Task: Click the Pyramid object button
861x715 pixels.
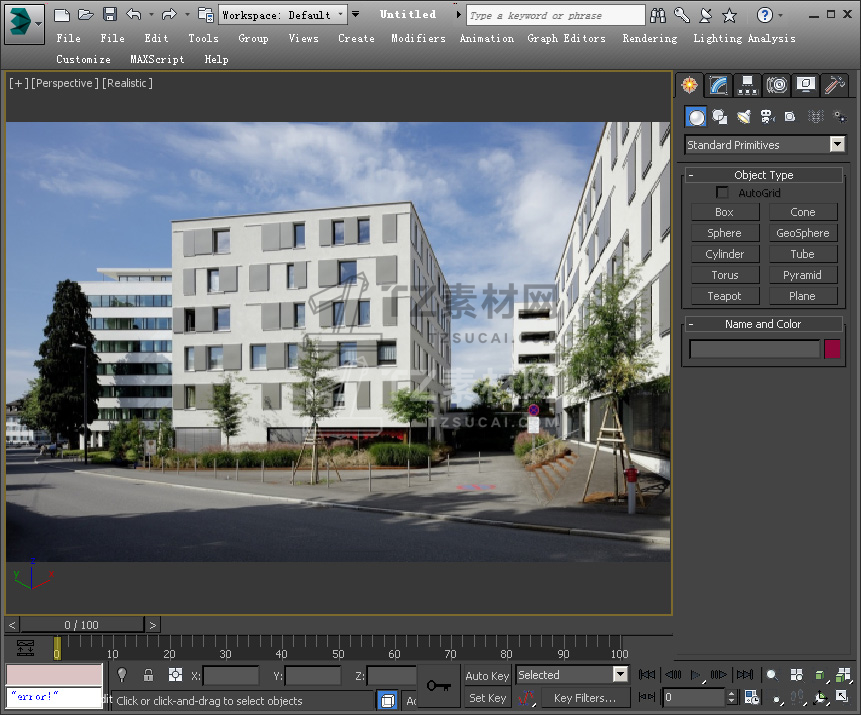Action: pos(803,275)
